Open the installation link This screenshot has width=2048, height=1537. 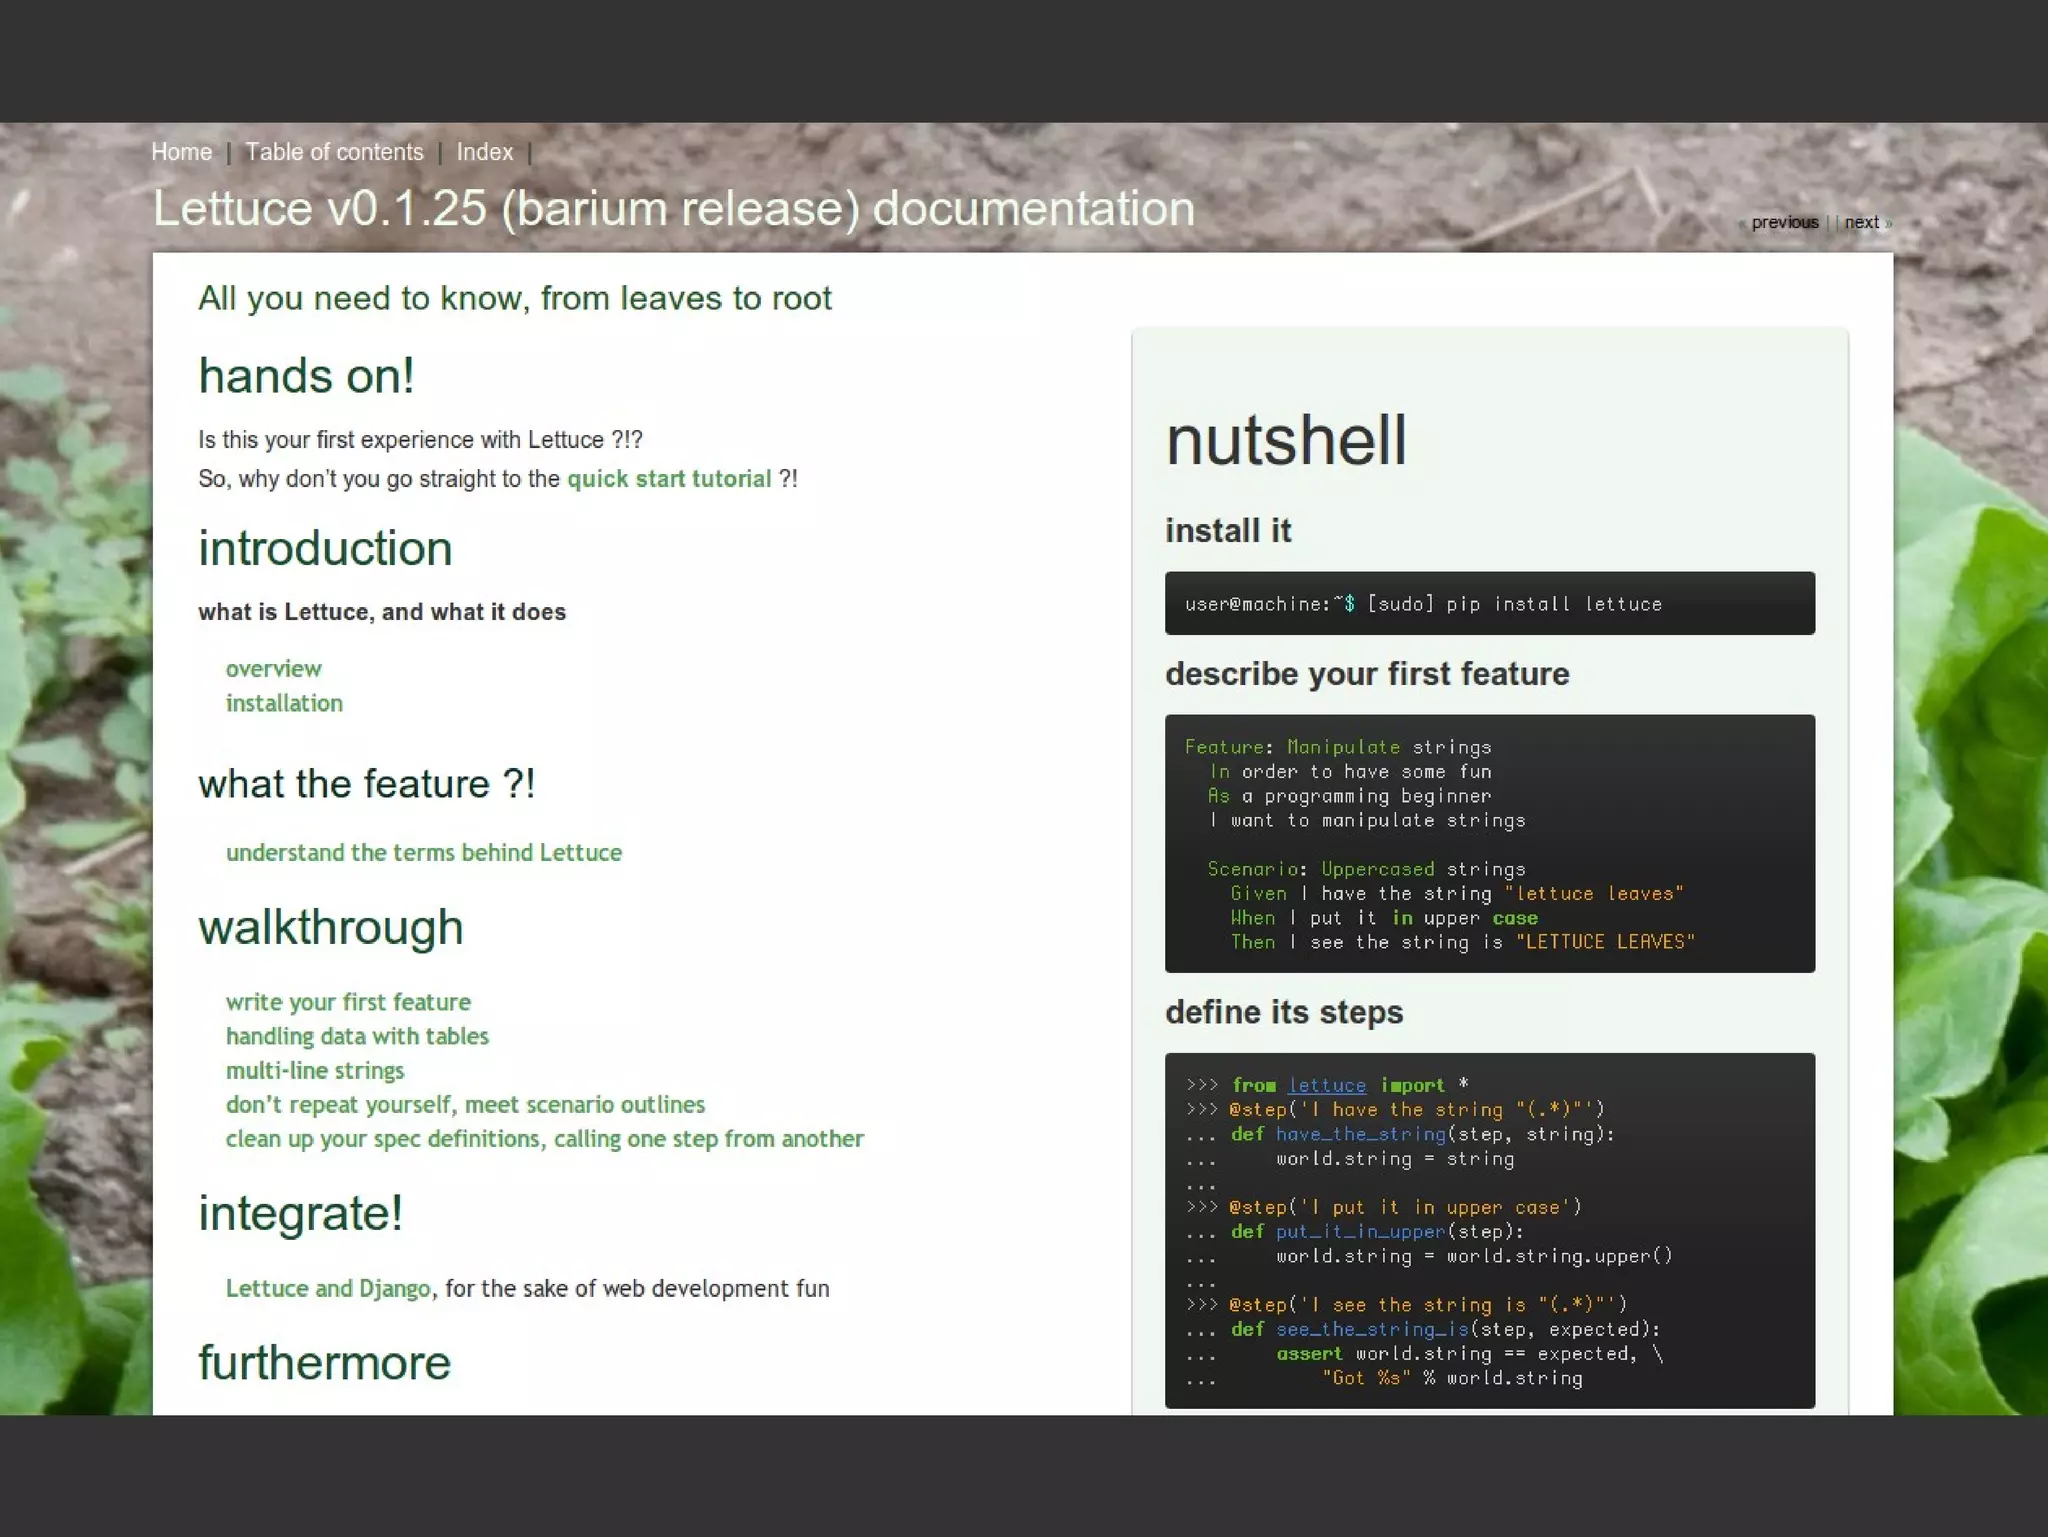pos(284,703)
